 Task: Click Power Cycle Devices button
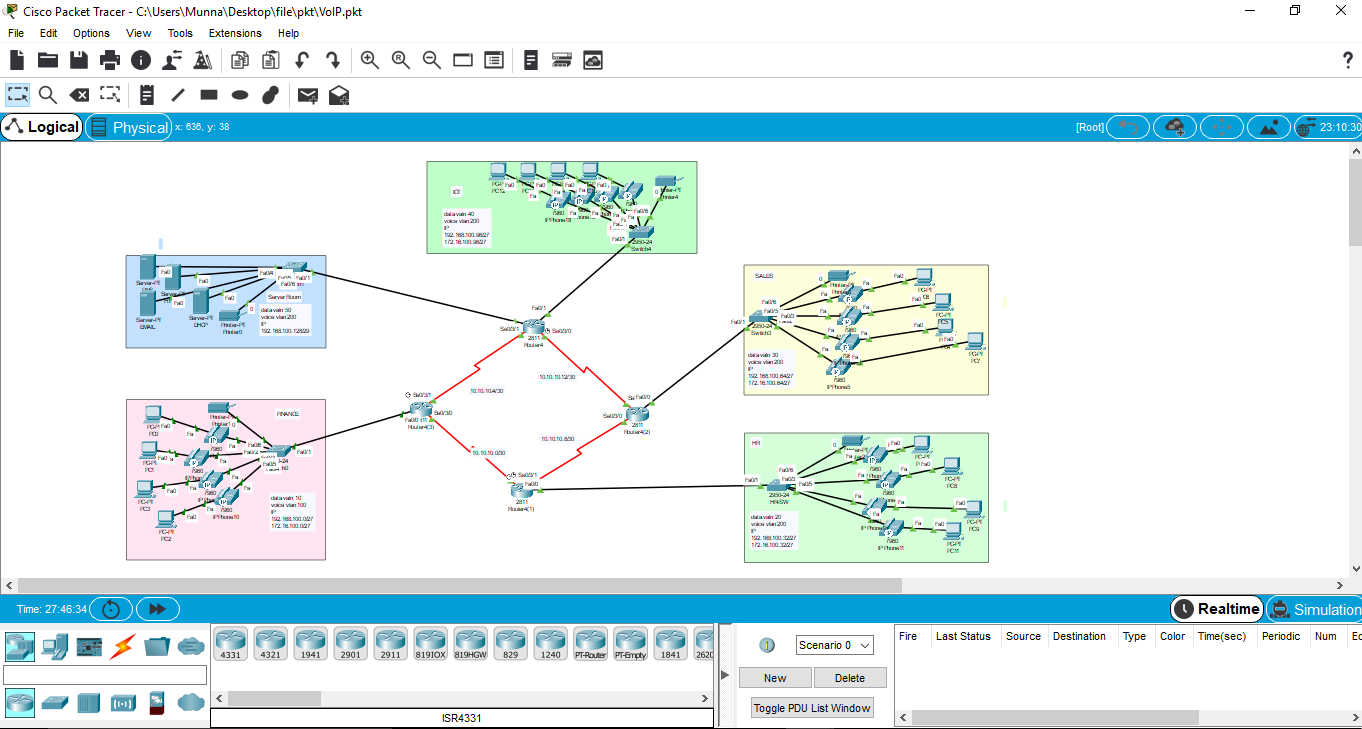111,609
